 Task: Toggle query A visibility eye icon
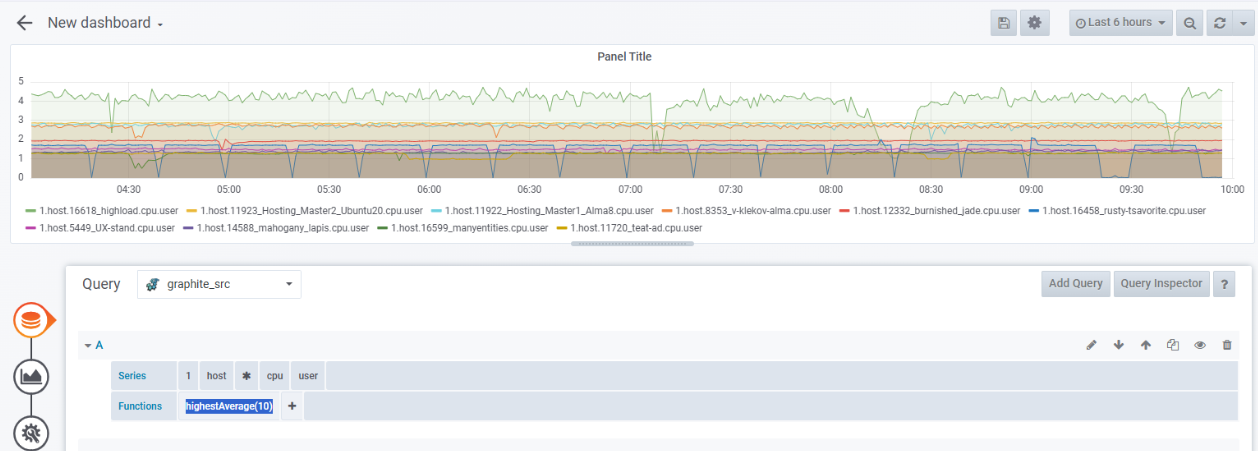(x=1199, y=345)
